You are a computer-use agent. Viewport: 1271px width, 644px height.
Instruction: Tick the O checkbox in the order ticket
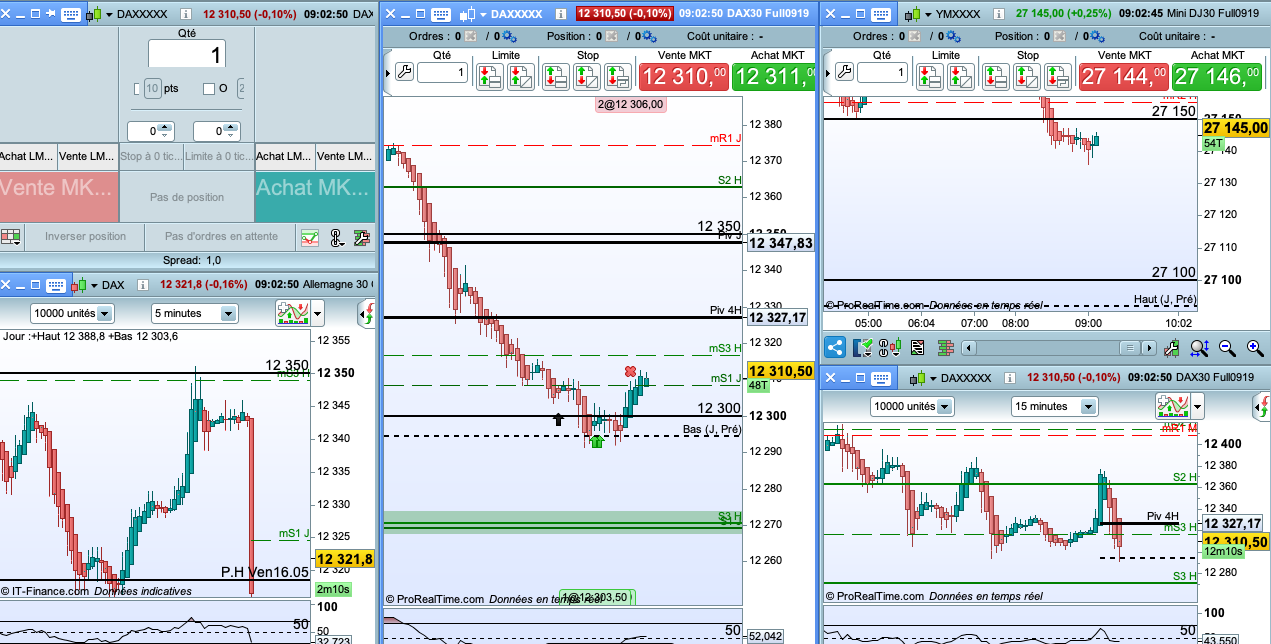209,89
